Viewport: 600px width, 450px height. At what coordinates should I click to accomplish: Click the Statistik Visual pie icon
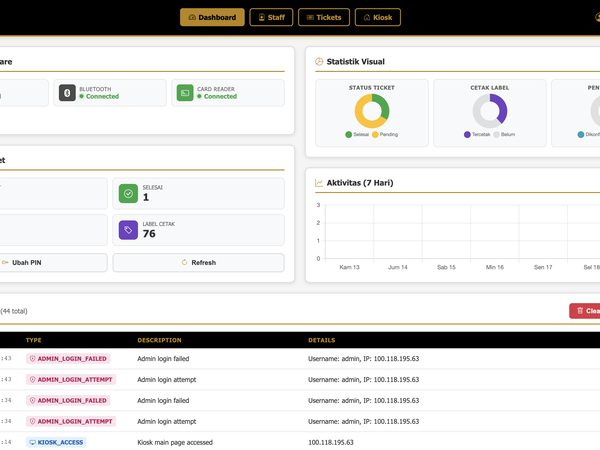pyautogui.click(x=319, y=62)
